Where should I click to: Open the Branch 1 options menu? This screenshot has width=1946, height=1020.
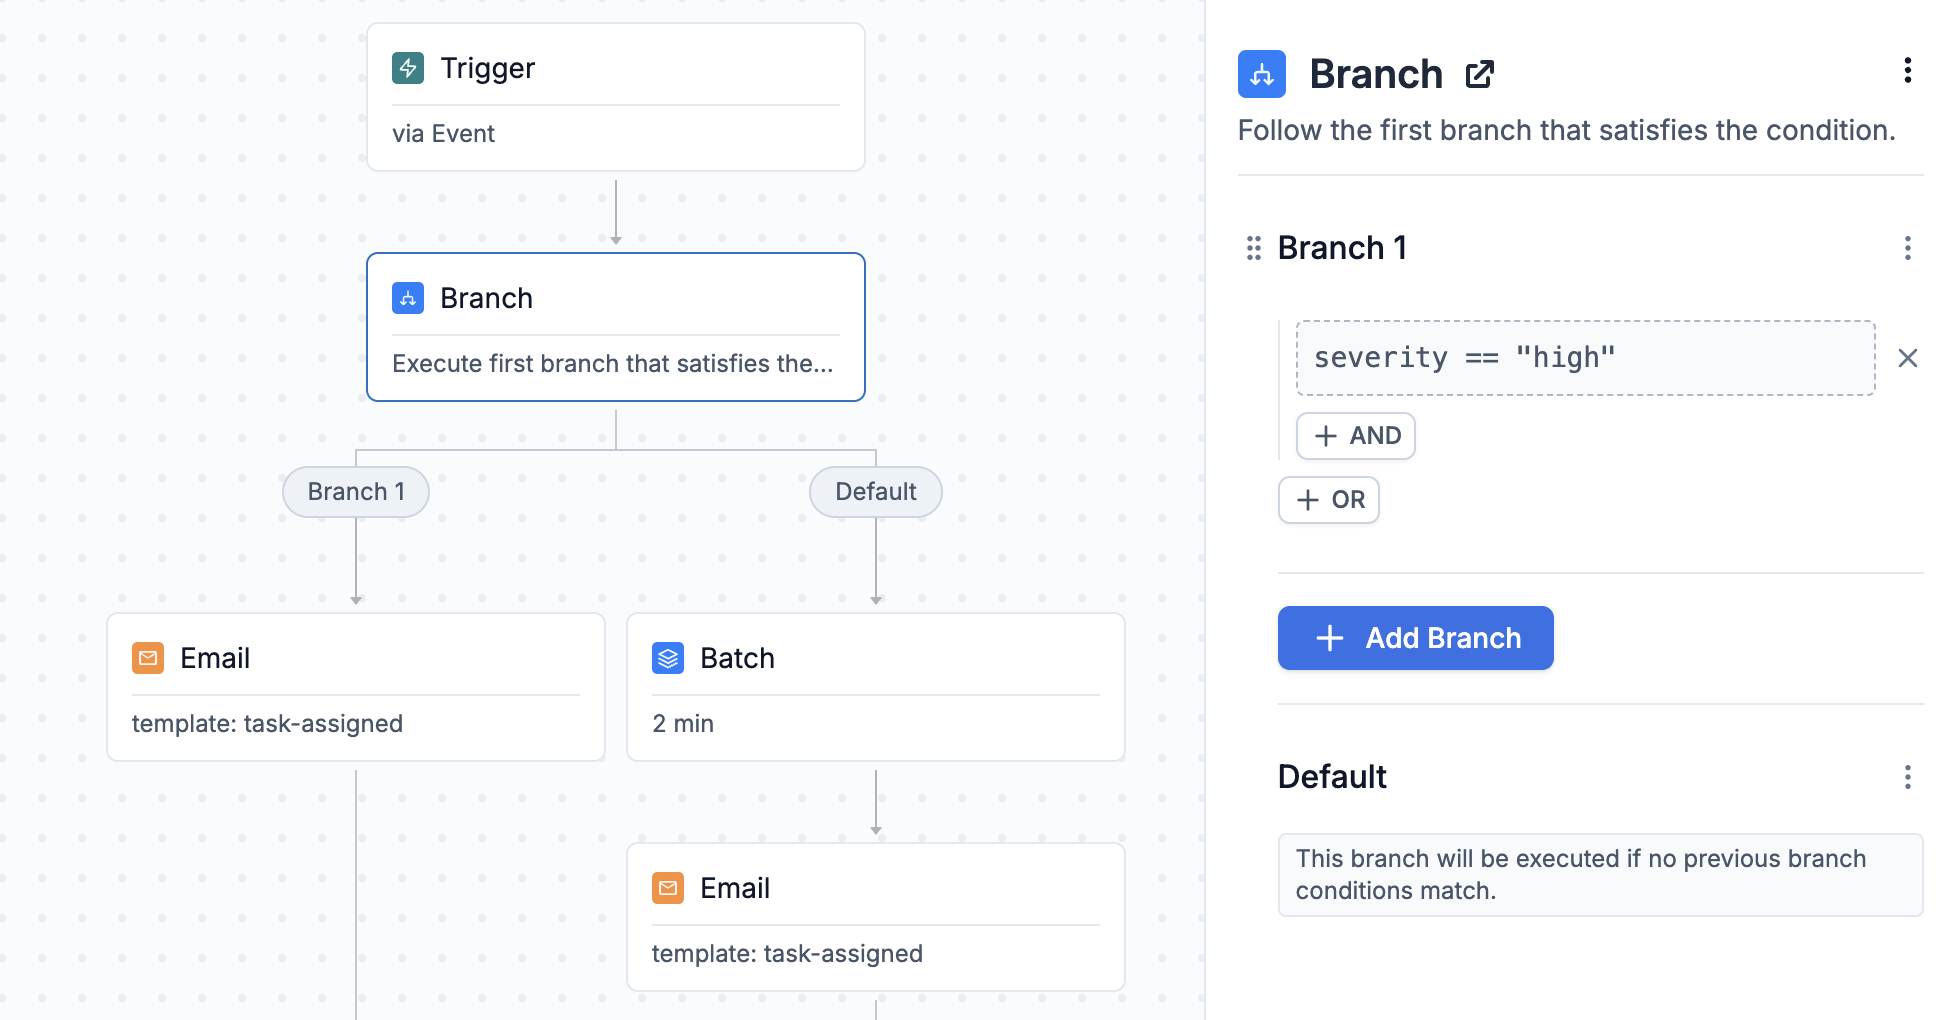point(1908,248)
